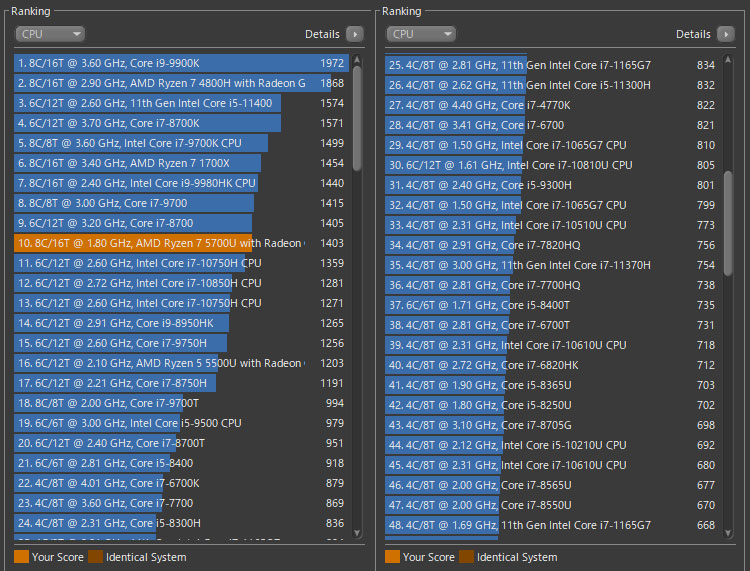
Task: Select row 30 Core i7-10810U CPU
Action: point(552,165)
